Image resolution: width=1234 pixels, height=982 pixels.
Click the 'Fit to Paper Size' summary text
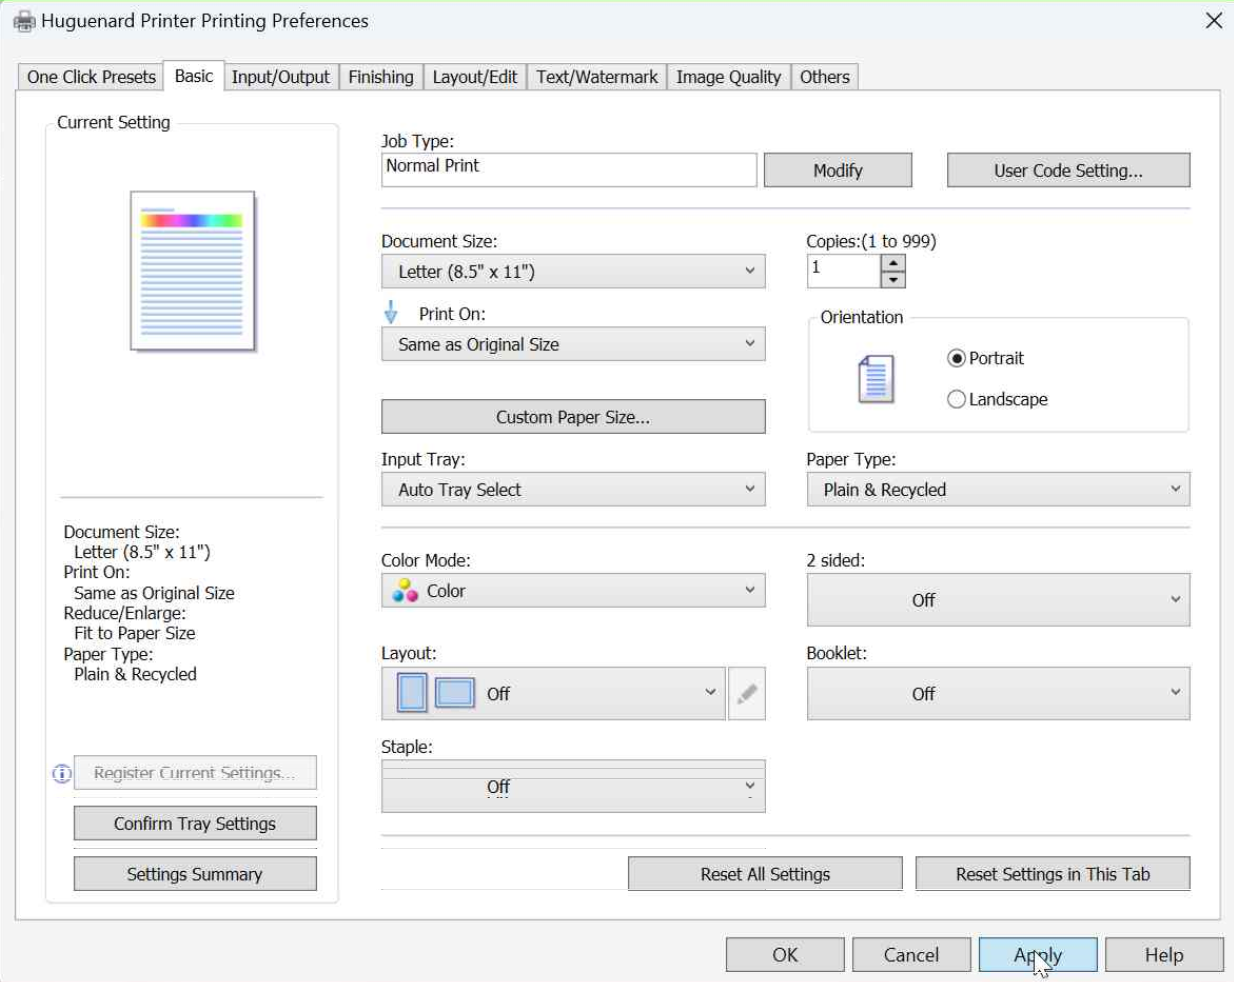(135, 633)
